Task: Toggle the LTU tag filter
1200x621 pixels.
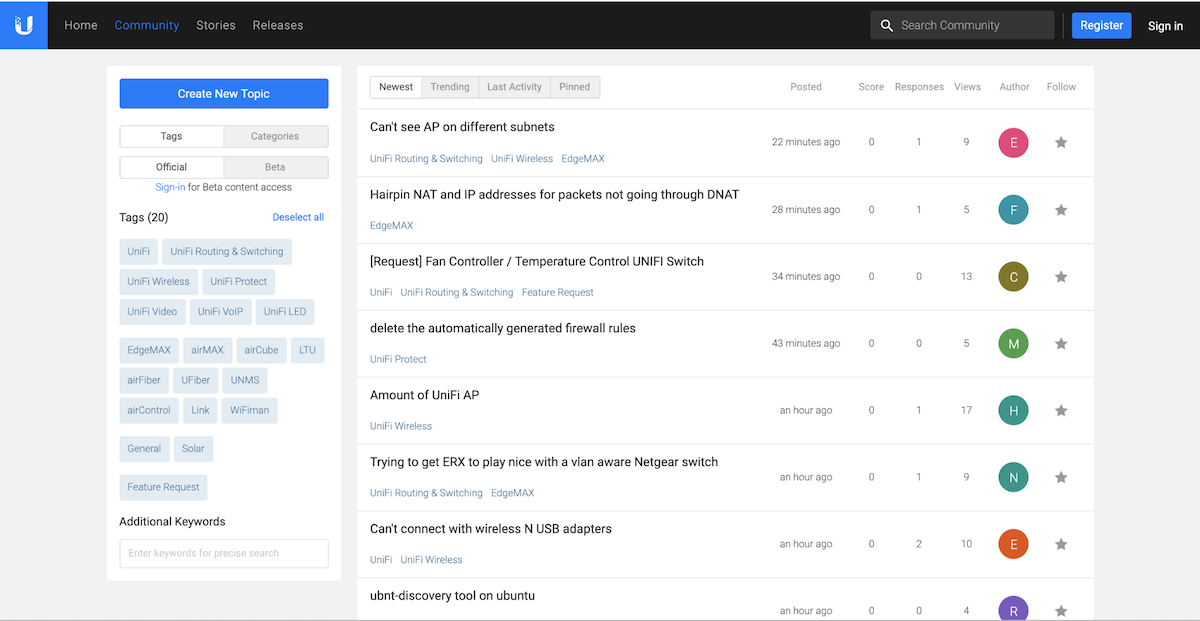Action: tap(307, 351)
